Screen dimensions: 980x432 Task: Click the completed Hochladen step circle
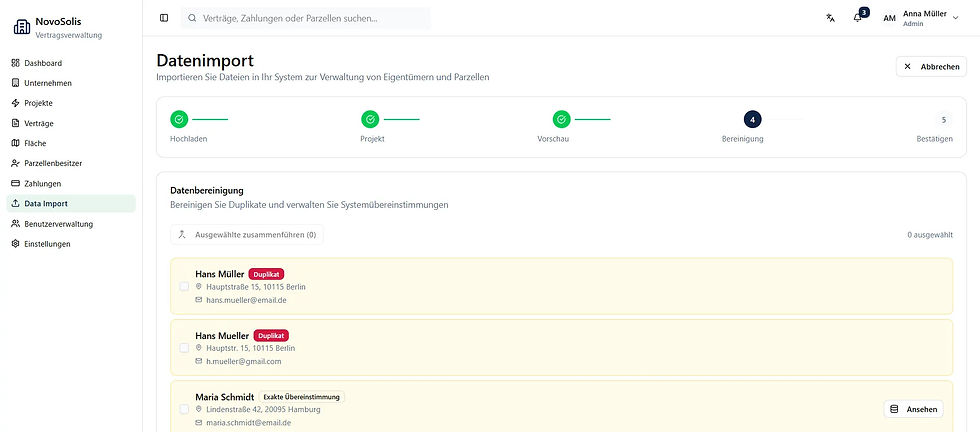tap(179, 119)
